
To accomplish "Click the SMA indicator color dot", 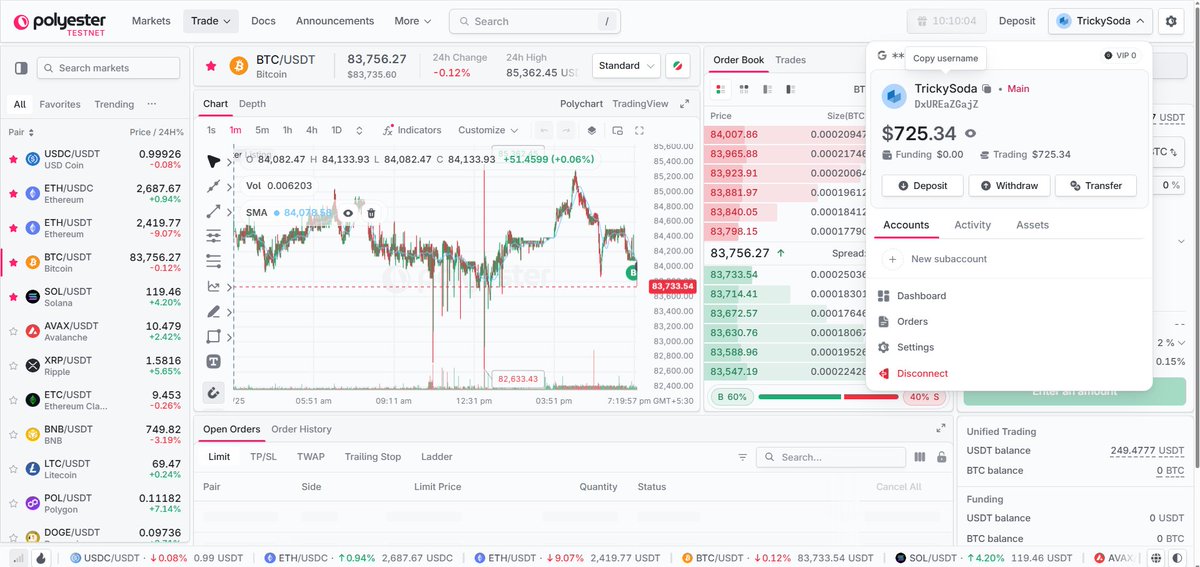I will pyautogui.click(x=277, y=213).
